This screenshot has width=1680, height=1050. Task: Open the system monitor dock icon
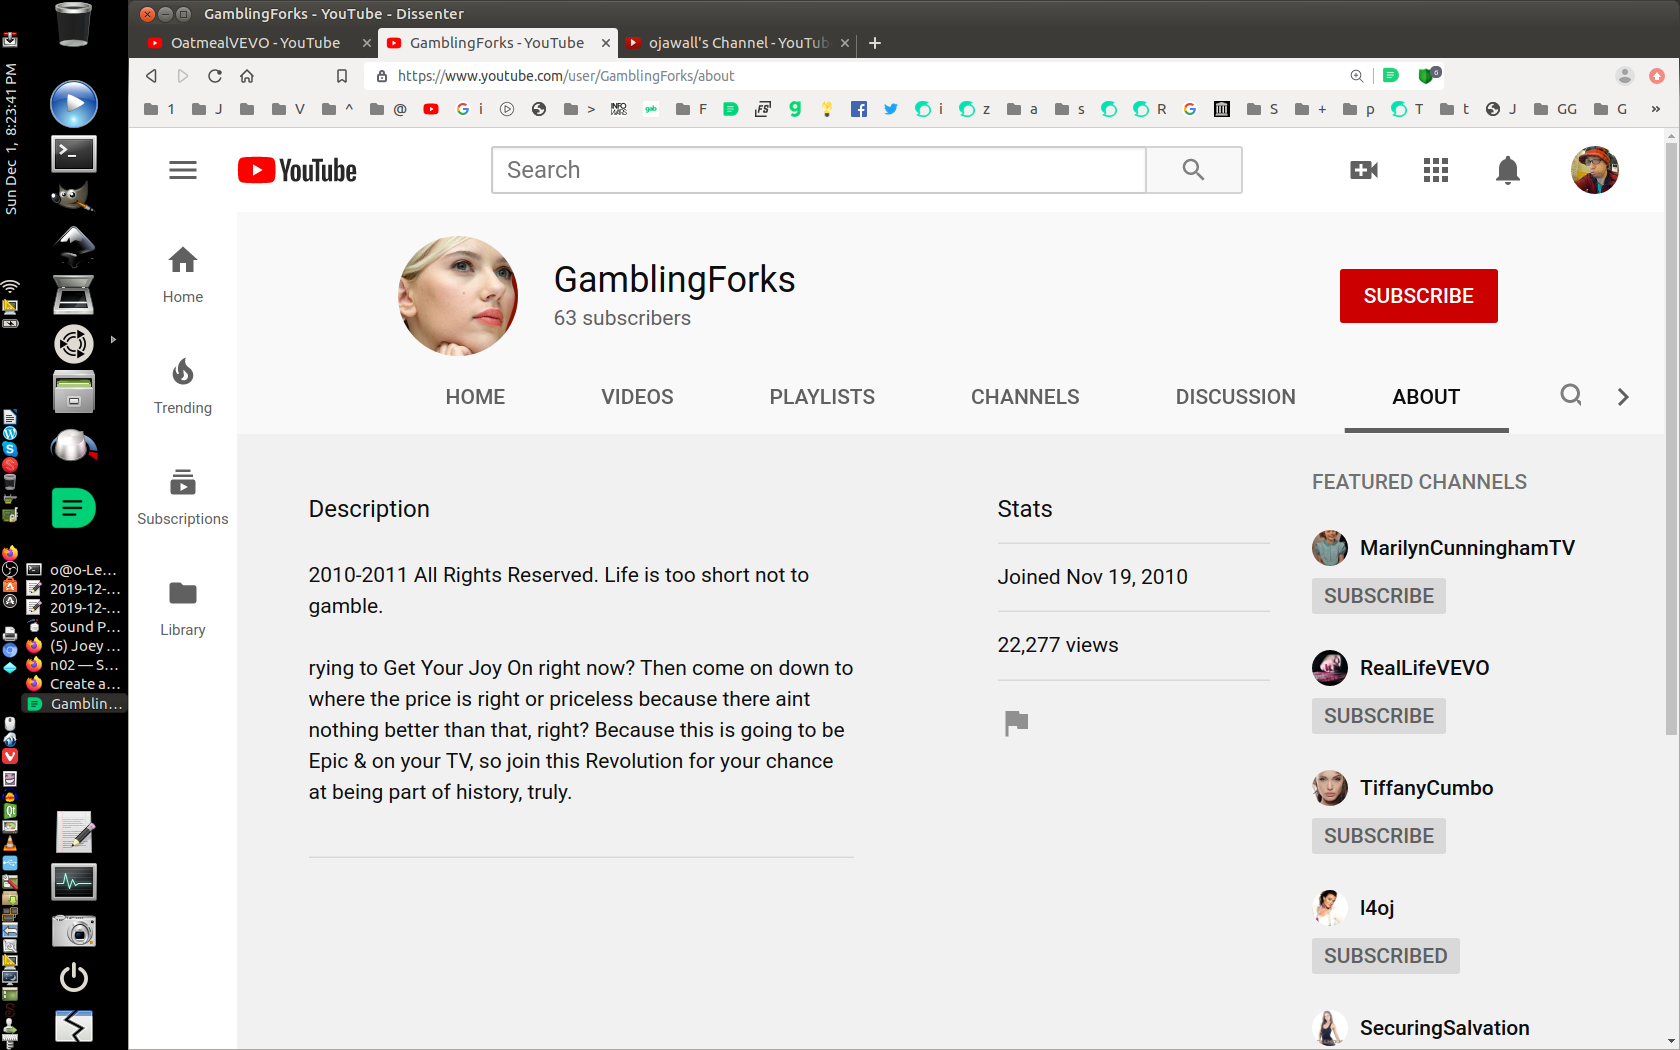pyautogui.click(x=74, y=881)
